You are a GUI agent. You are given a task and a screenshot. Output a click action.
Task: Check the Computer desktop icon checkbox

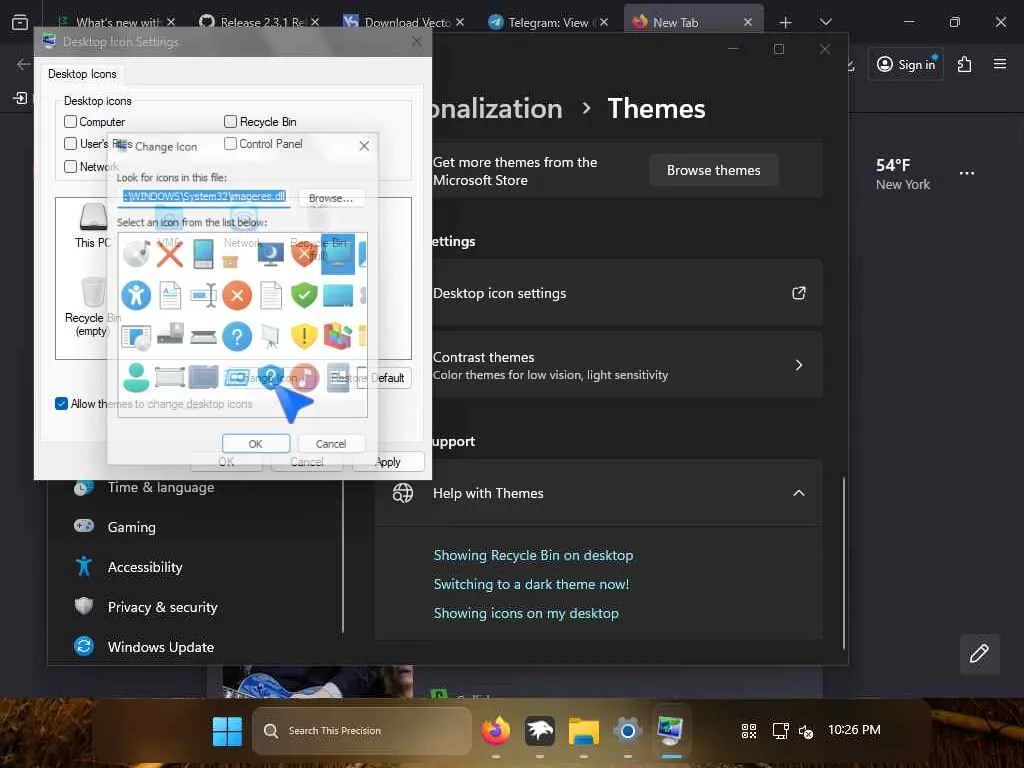tap(71, 121)
